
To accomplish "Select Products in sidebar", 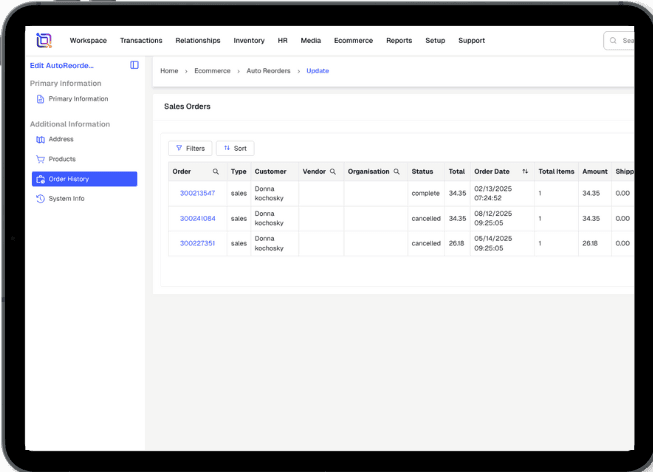I will point(62,159).
